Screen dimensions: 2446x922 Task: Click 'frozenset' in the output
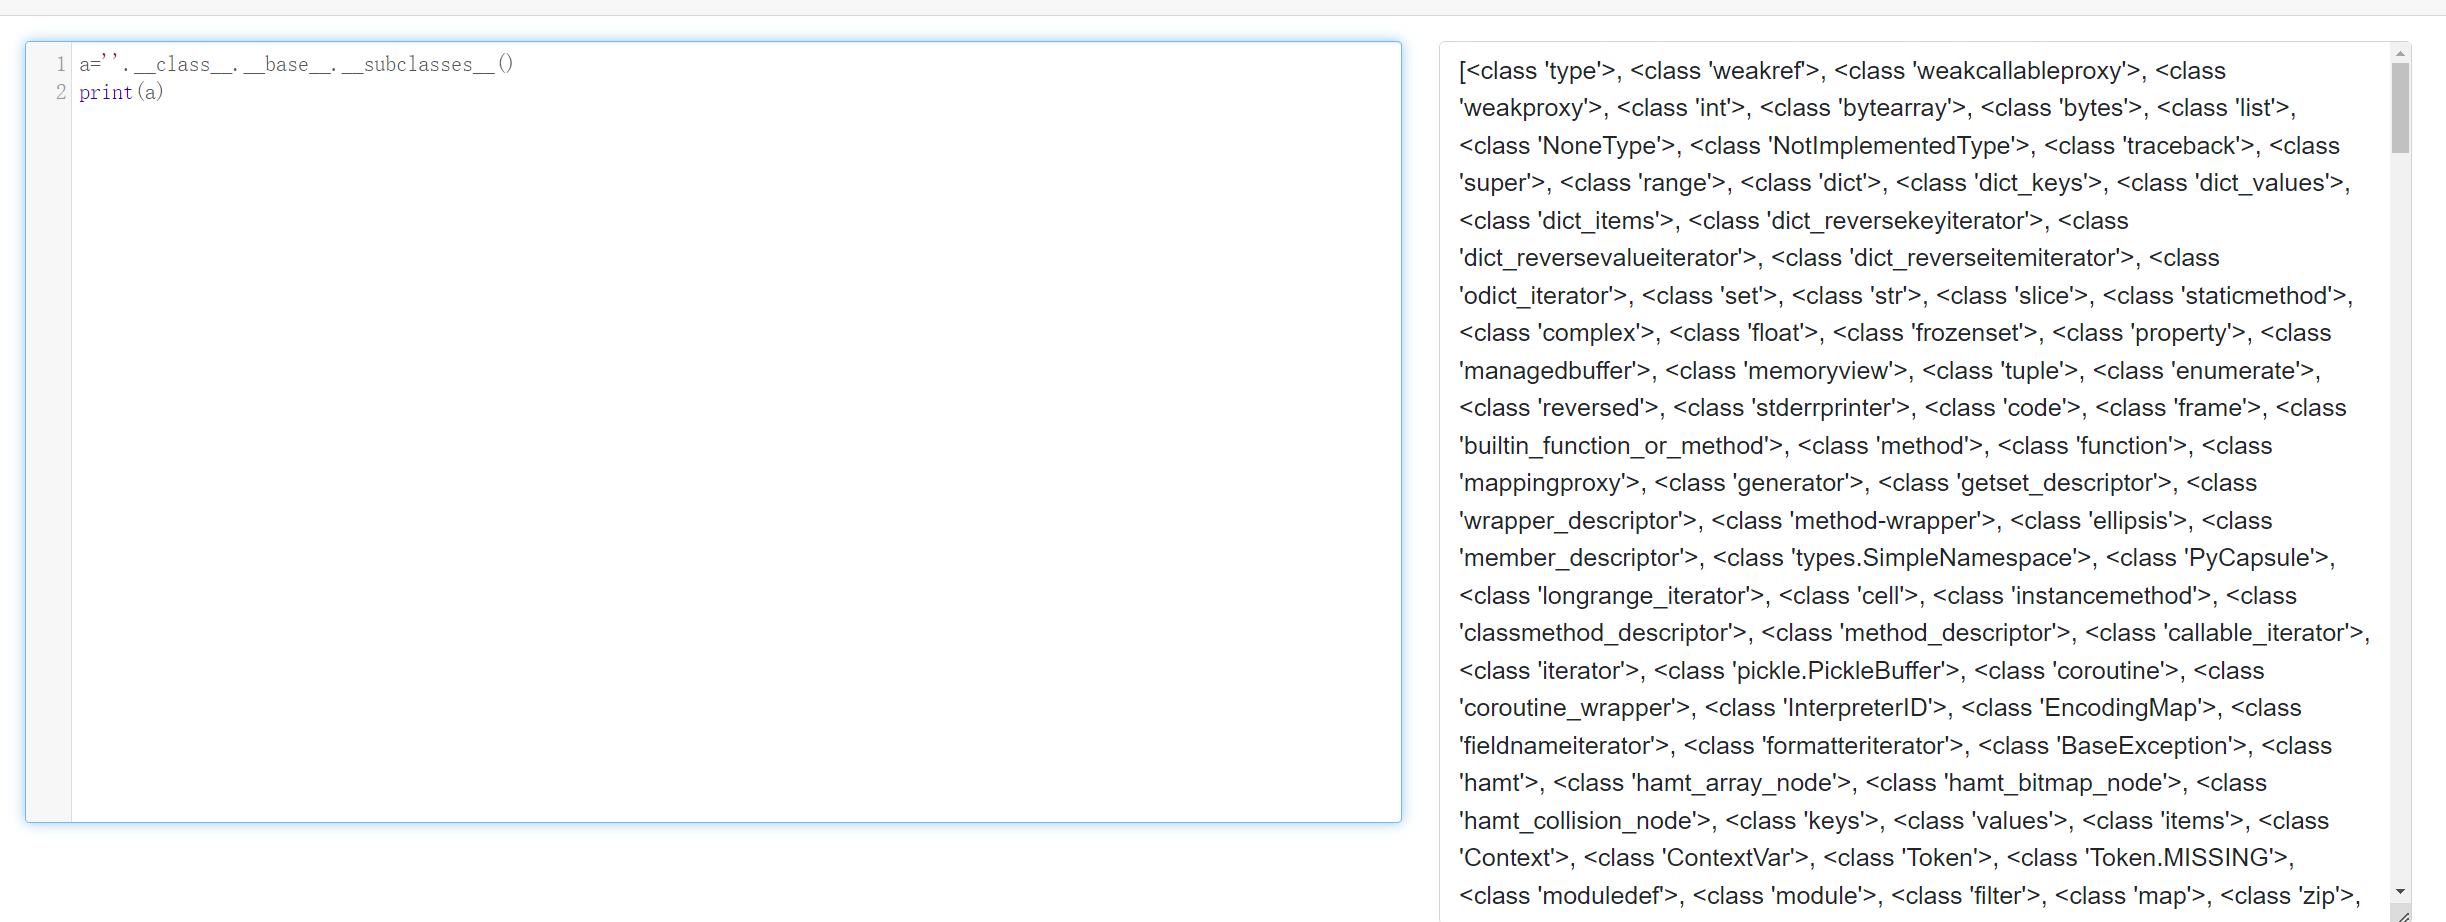point(1968,333)
